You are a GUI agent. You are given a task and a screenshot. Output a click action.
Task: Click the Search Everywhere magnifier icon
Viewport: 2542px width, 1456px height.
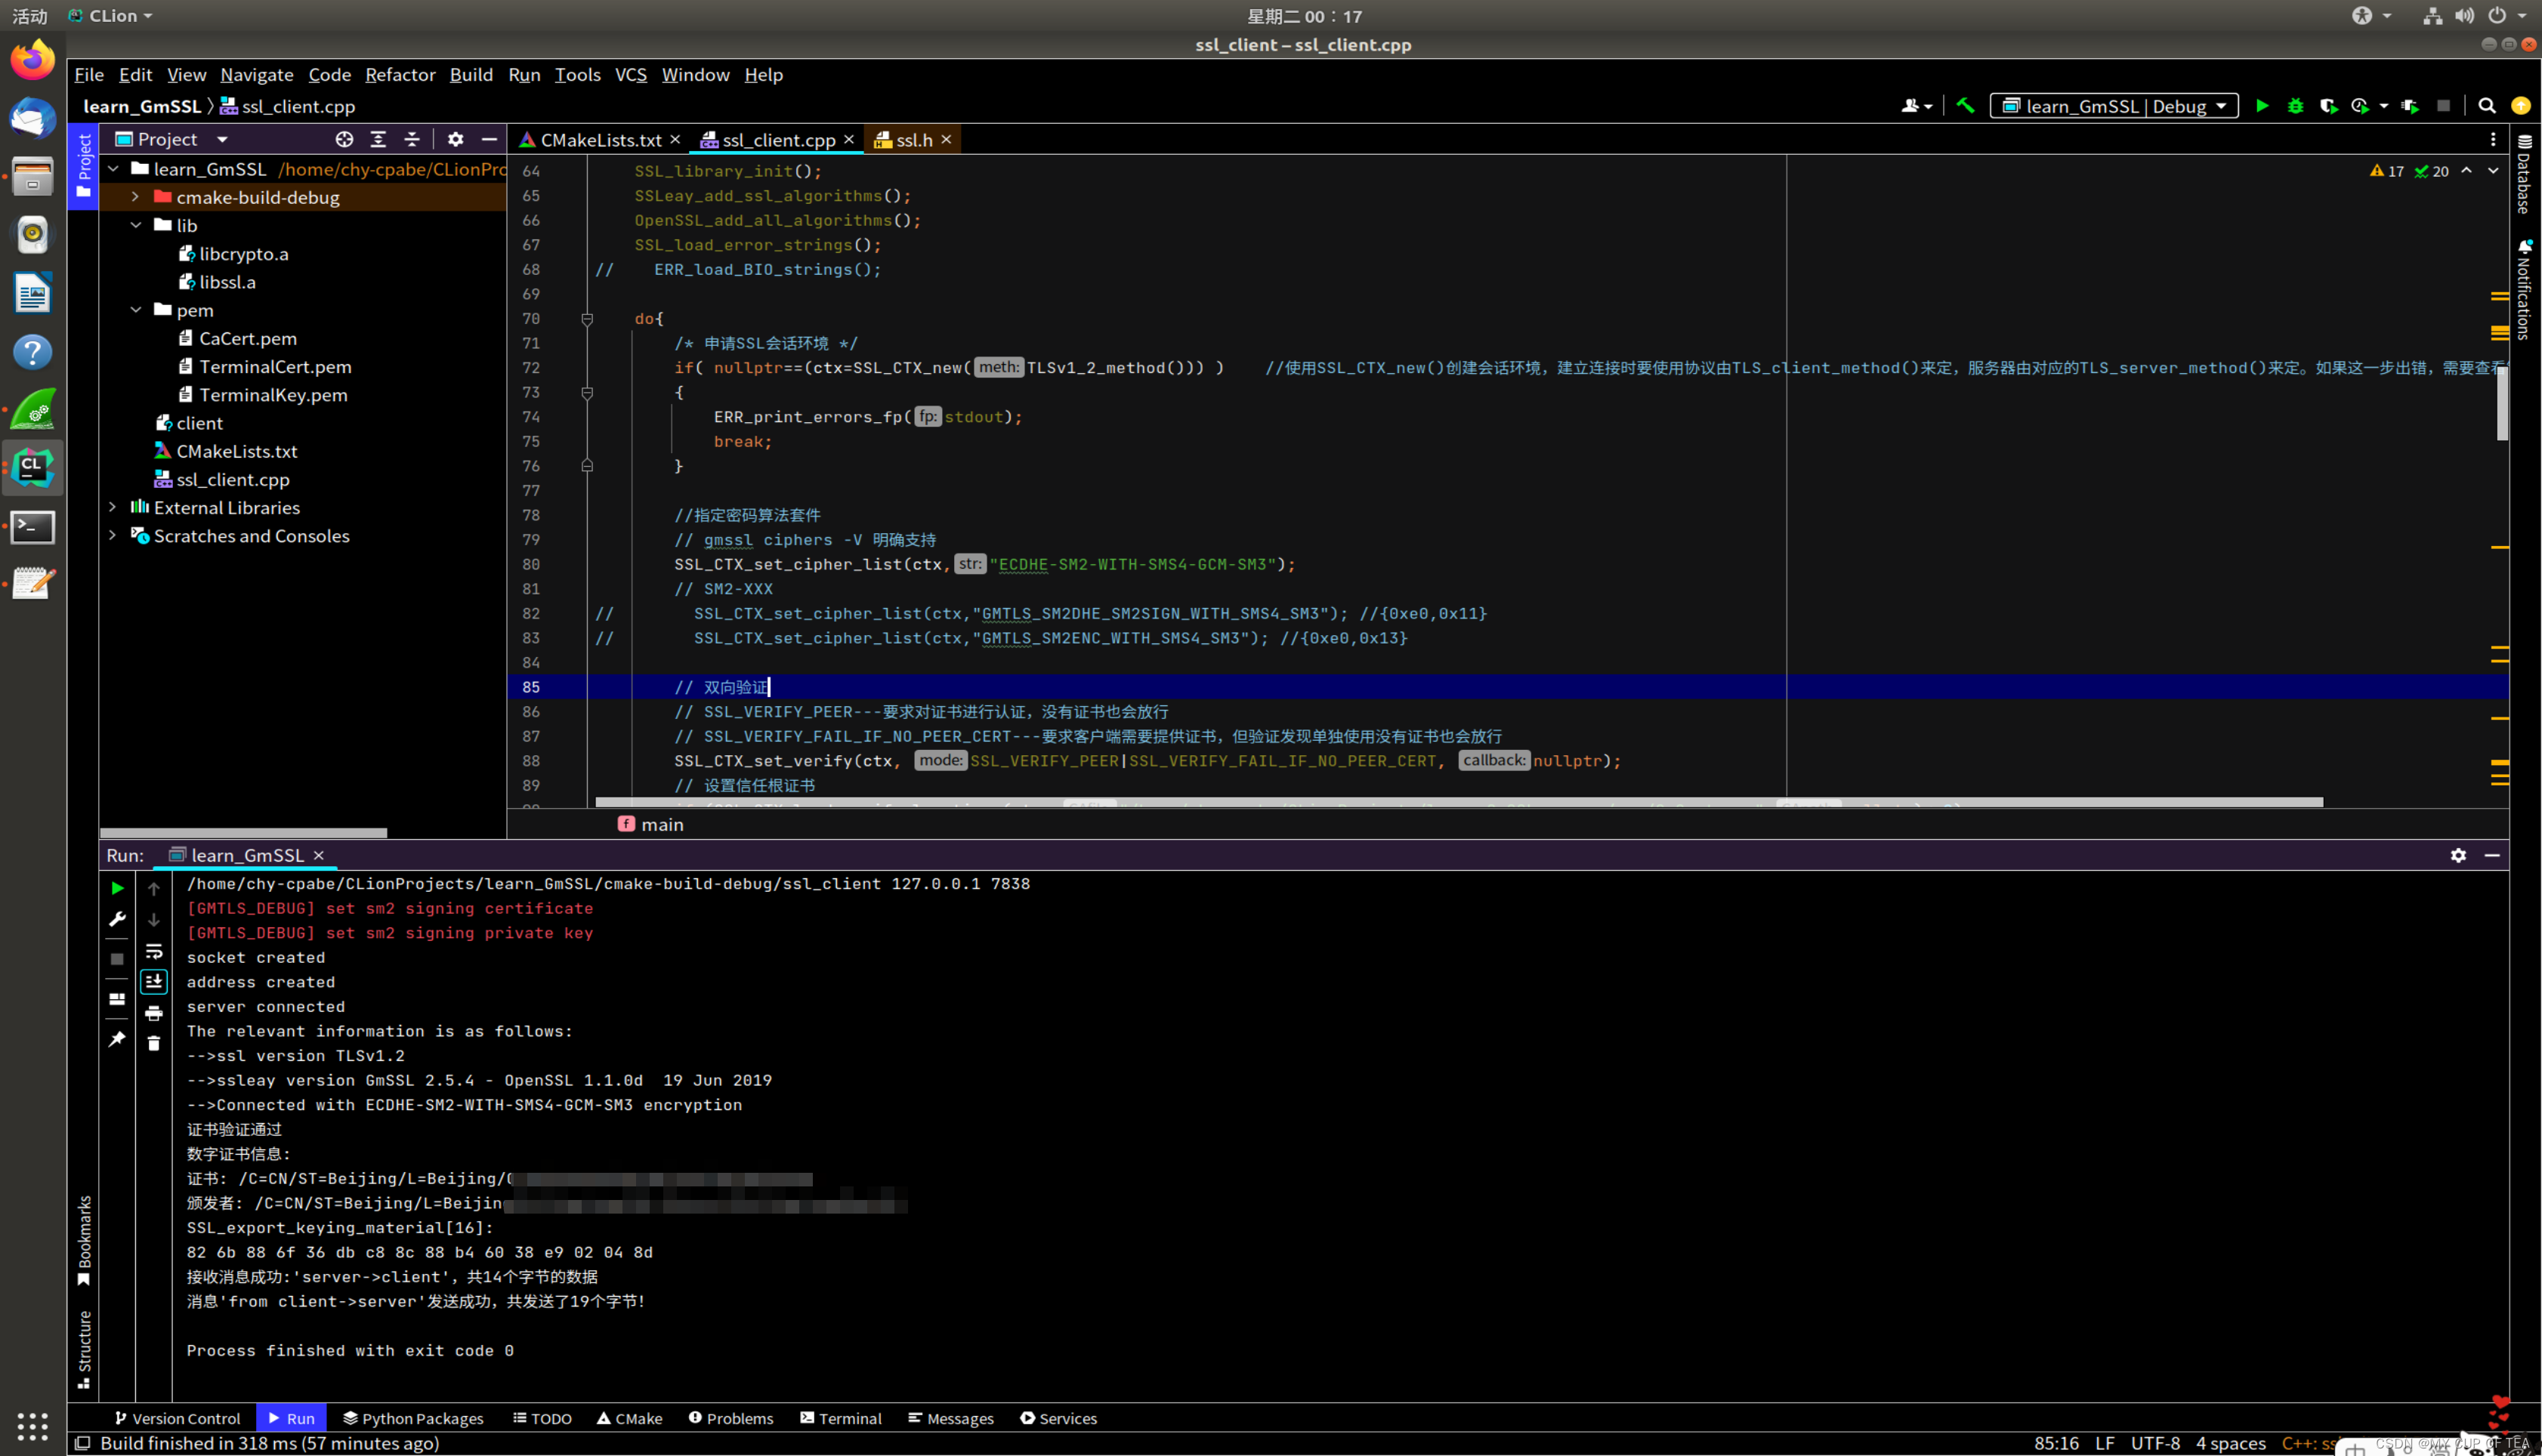pyautogui.click(x=2486, y=106)
